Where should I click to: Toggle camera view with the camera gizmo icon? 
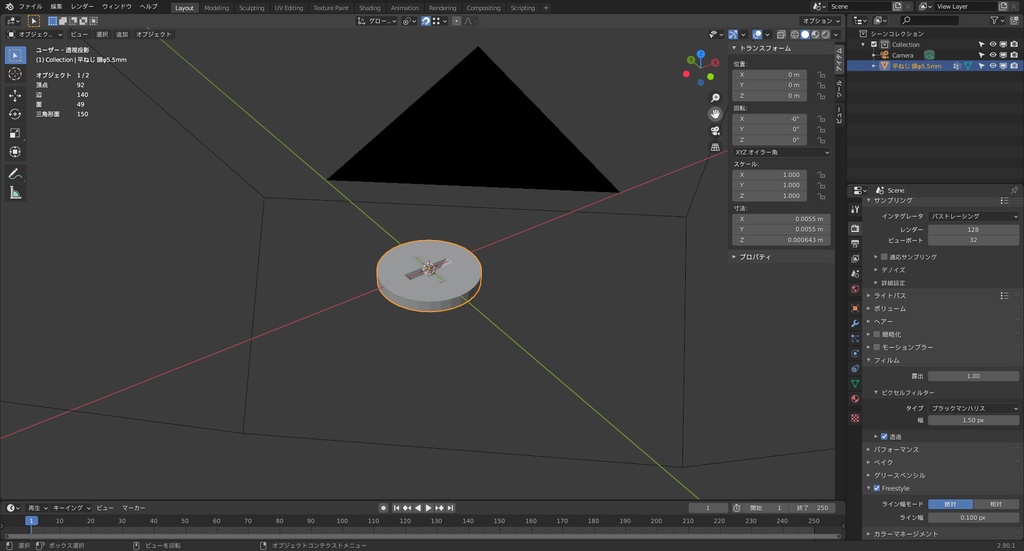pyautogui.click(x=715, y=131)
